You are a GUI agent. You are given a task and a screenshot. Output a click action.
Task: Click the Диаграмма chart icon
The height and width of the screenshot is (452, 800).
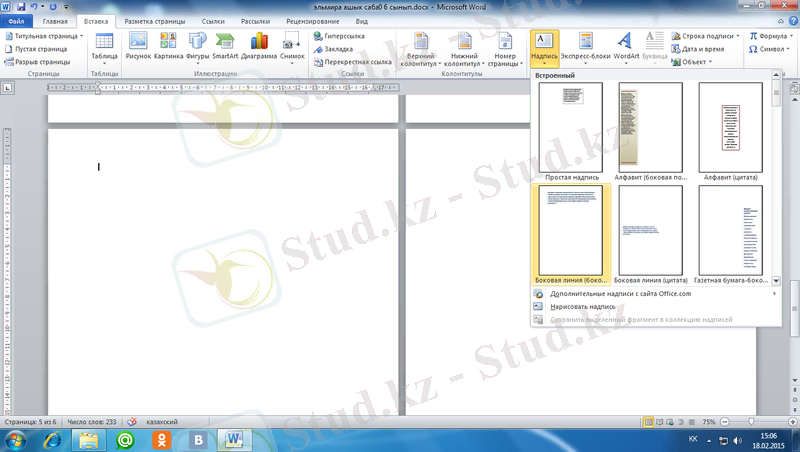tap(260, 46)
